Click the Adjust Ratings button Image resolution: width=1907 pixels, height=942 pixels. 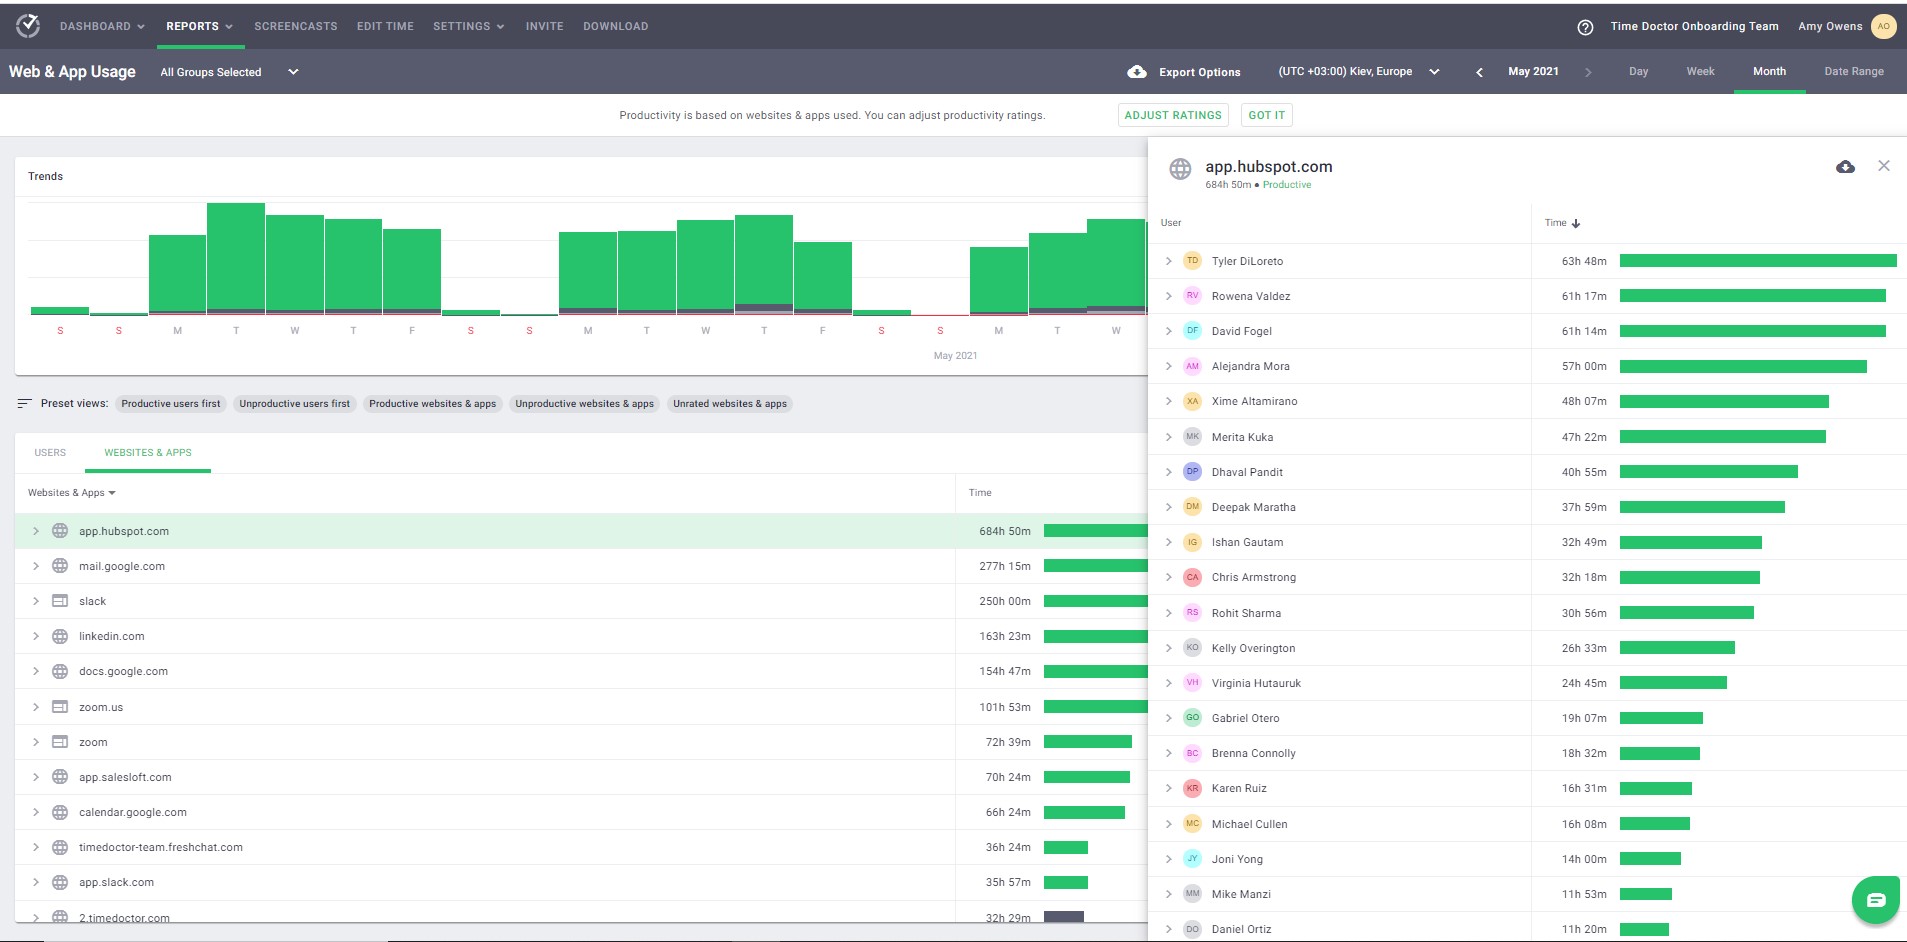[1172, 115]
